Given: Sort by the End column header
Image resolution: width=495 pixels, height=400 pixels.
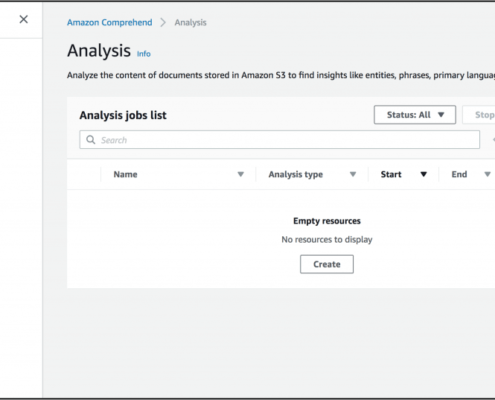Looking at the screenshot, I should pos(459,174).
